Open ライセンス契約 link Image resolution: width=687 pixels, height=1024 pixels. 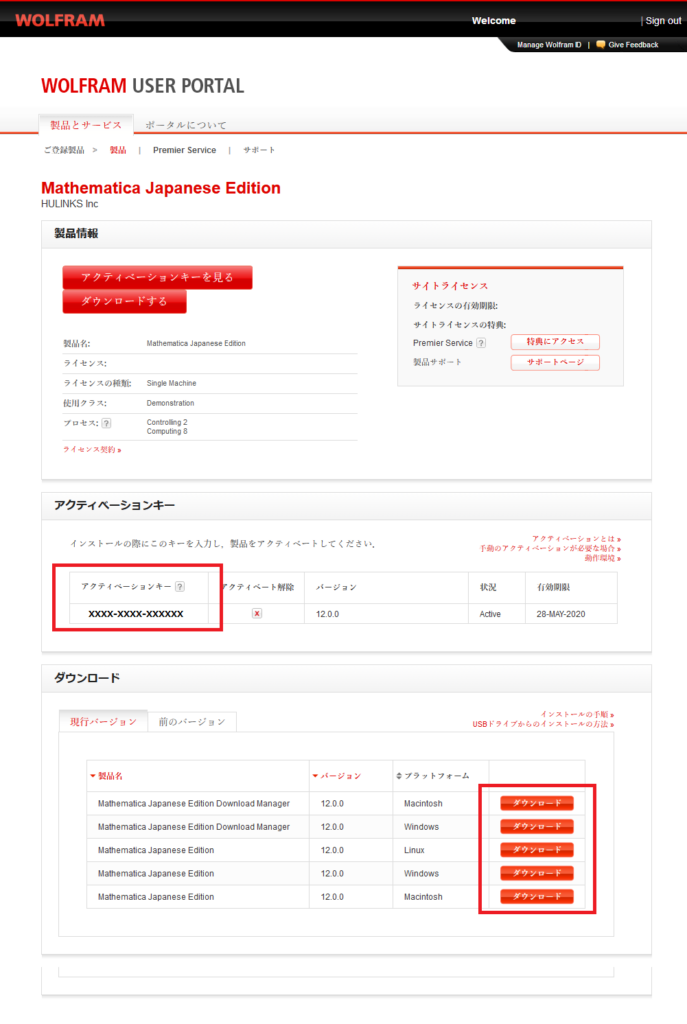pos(92,450)
